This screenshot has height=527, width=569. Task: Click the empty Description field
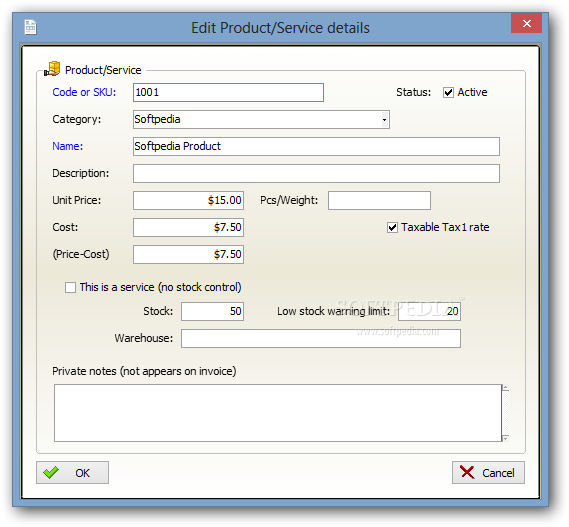(316, 173)
